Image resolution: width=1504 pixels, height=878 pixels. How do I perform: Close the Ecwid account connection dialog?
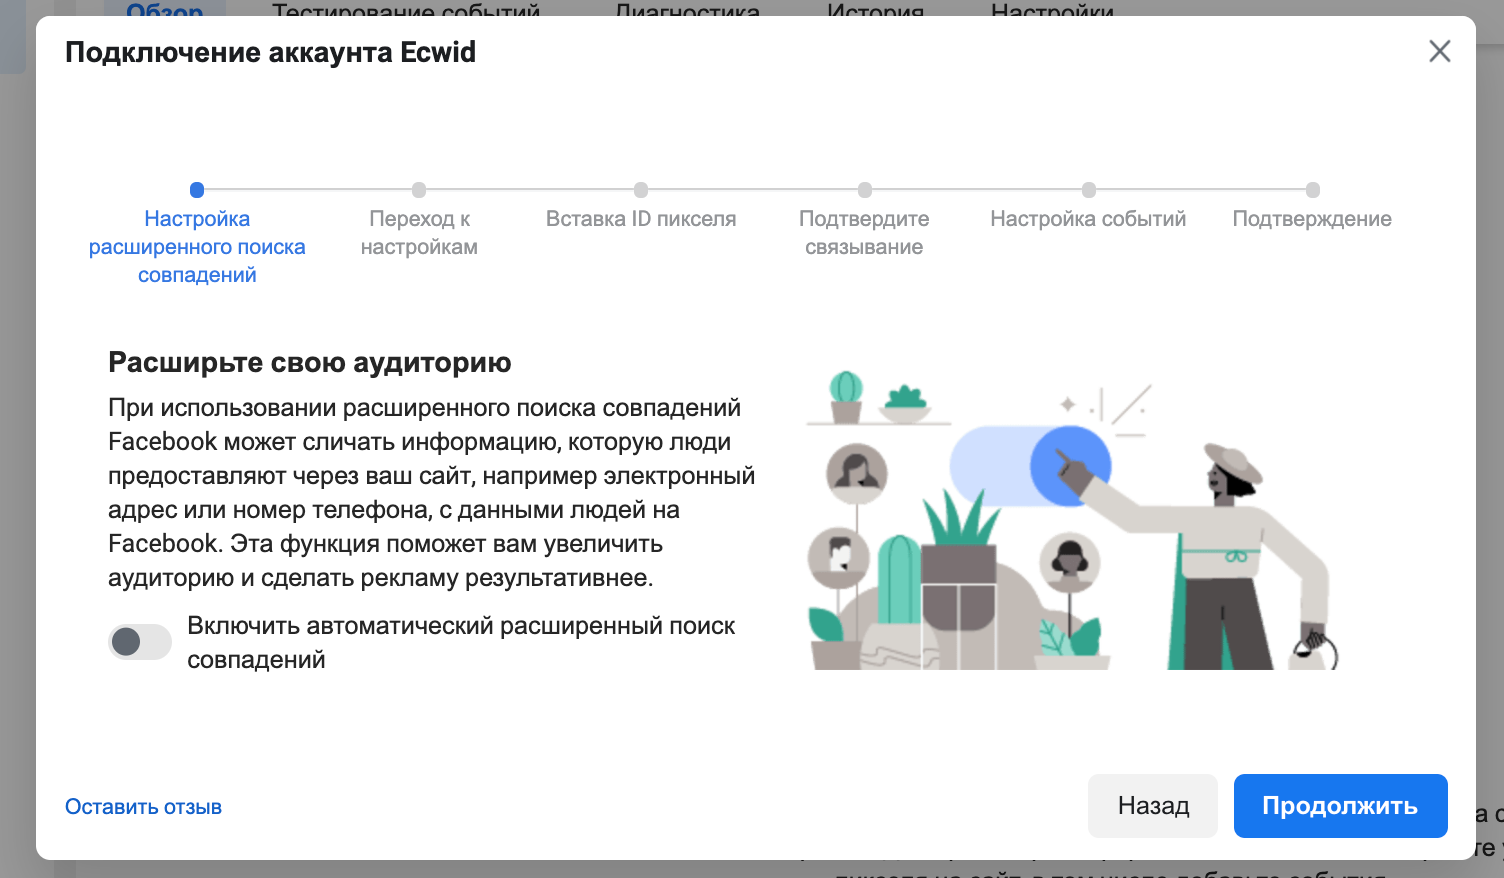click(x=1439, y=51)
